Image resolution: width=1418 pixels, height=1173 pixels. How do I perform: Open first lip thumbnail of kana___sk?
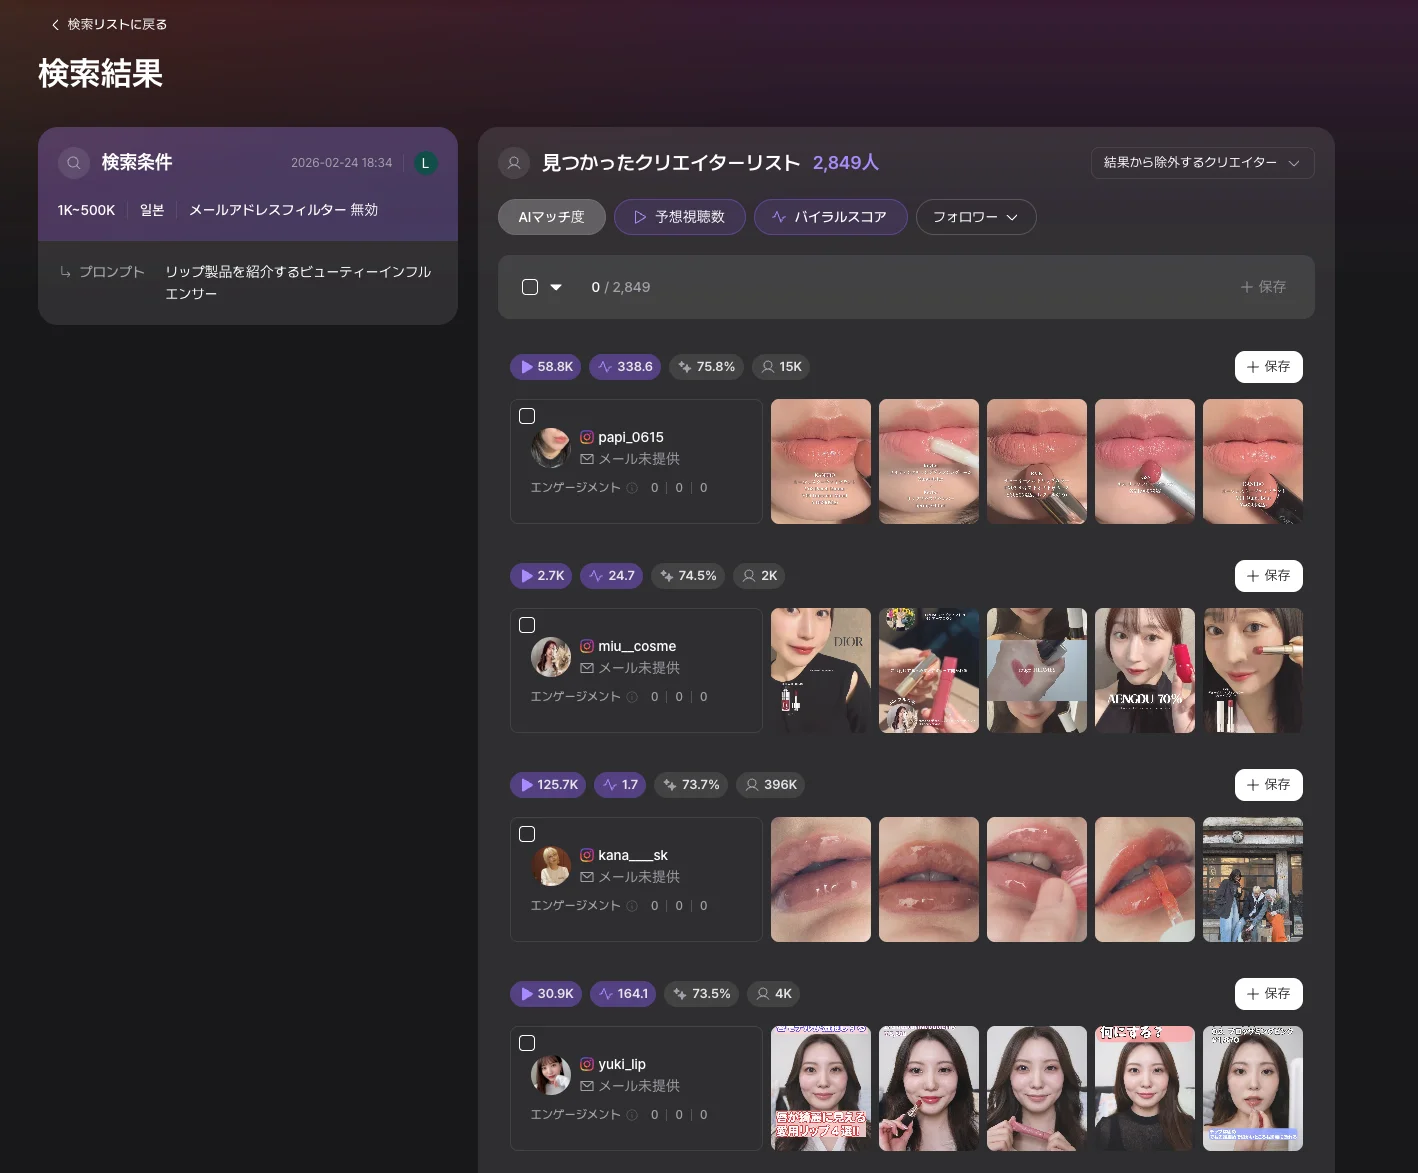click(x=820, y=880)
